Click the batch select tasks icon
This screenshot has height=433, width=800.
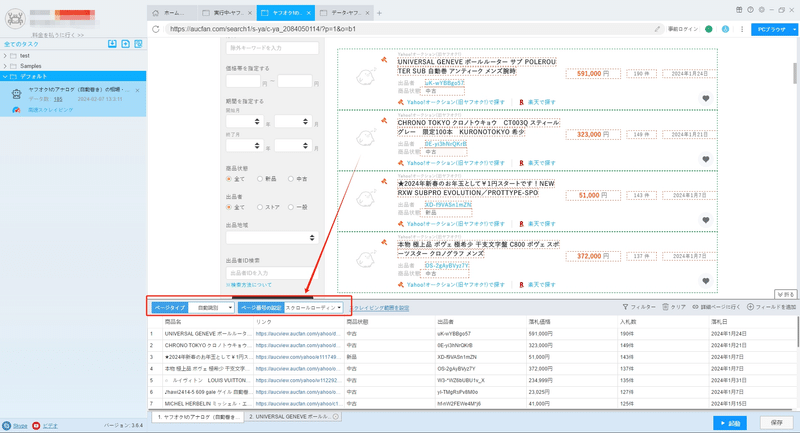click(x=138, y=44)
